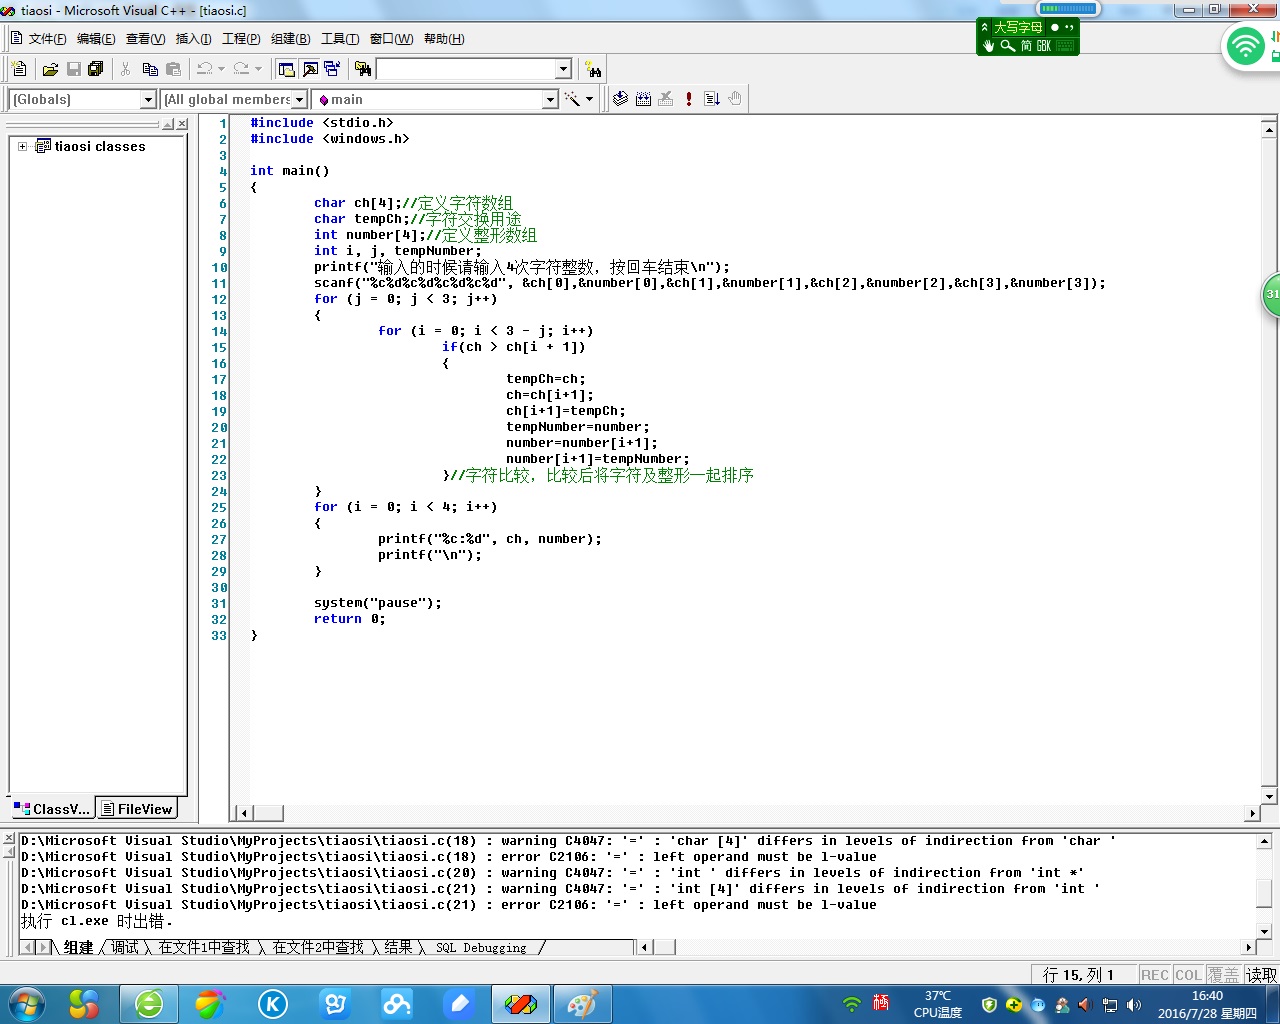Open the Undo history dropdown arrow
This screenshot has width=1280, height=1024.
click(221, 69)
